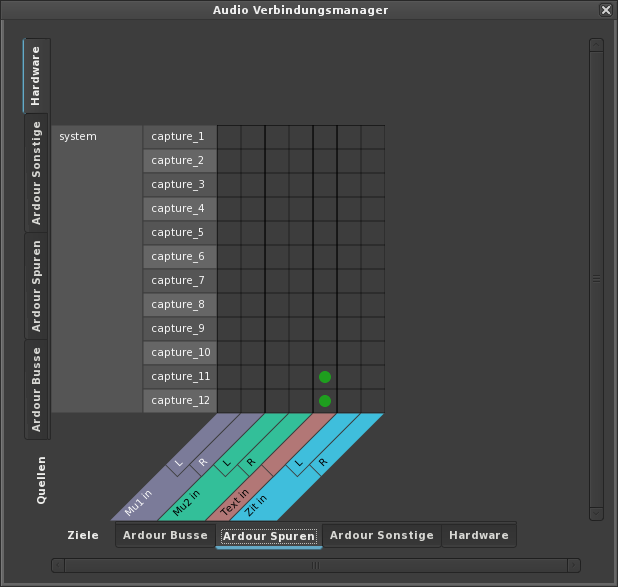Switch to Hardware destinations tab at bottom
The image size is (618, 587).
pyautogui.click(x=479, y=535)
